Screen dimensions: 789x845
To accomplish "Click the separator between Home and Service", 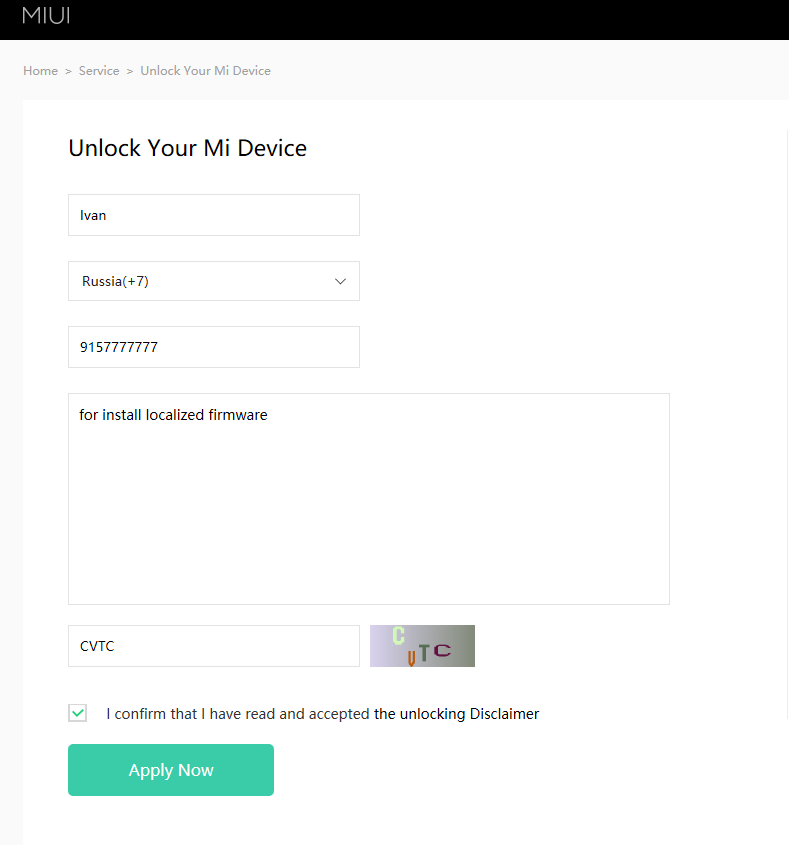I will [68, 71].
